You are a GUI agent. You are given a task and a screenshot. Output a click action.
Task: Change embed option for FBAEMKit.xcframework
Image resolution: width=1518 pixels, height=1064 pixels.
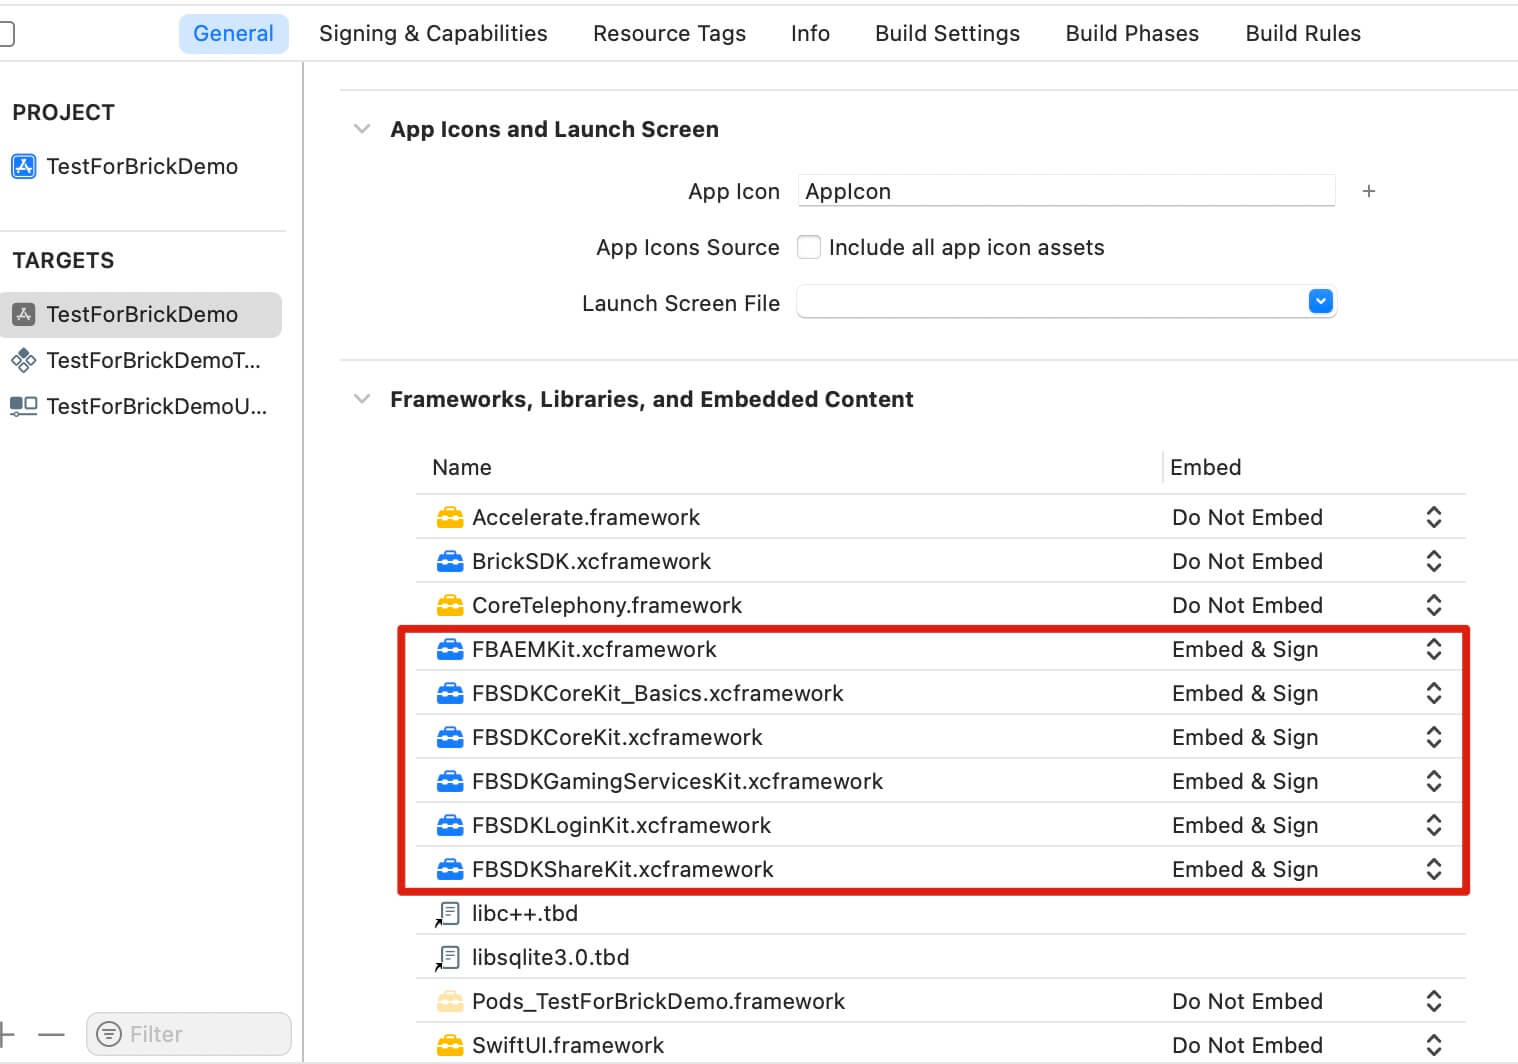(x=1433, y=649)
